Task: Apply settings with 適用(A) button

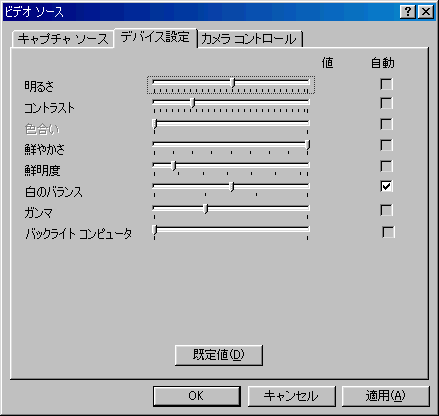Action: 386,396
